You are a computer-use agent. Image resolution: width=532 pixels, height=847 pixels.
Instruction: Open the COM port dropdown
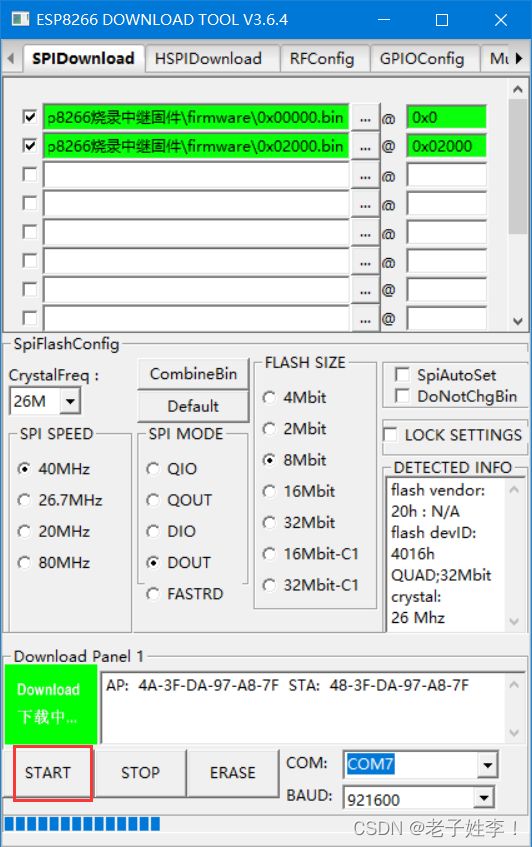pyautogui.click(x=487, y=765)
